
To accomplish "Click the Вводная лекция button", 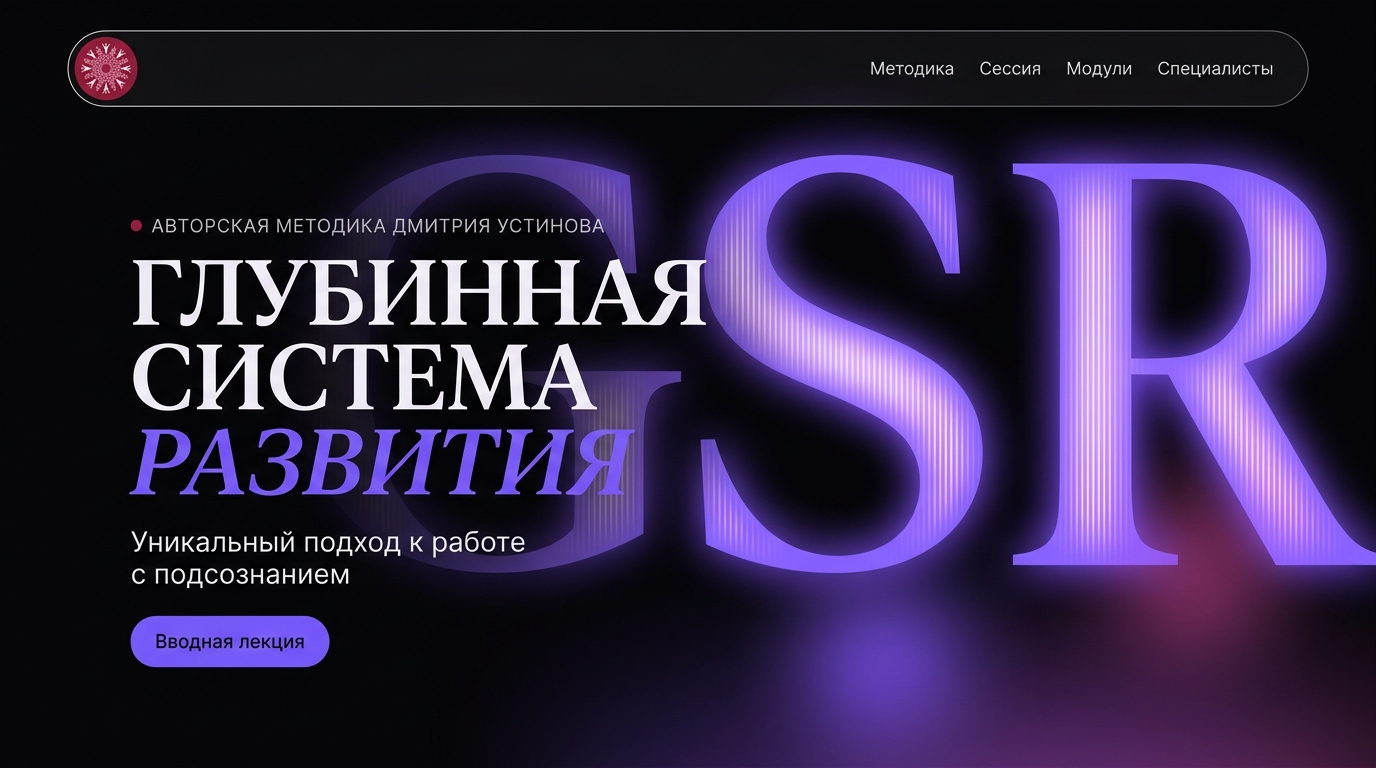I will pos(230,641).
